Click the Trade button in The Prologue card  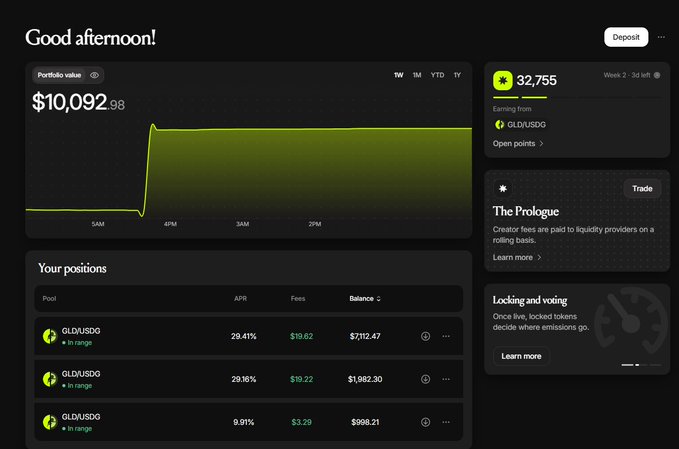(642, 189)
